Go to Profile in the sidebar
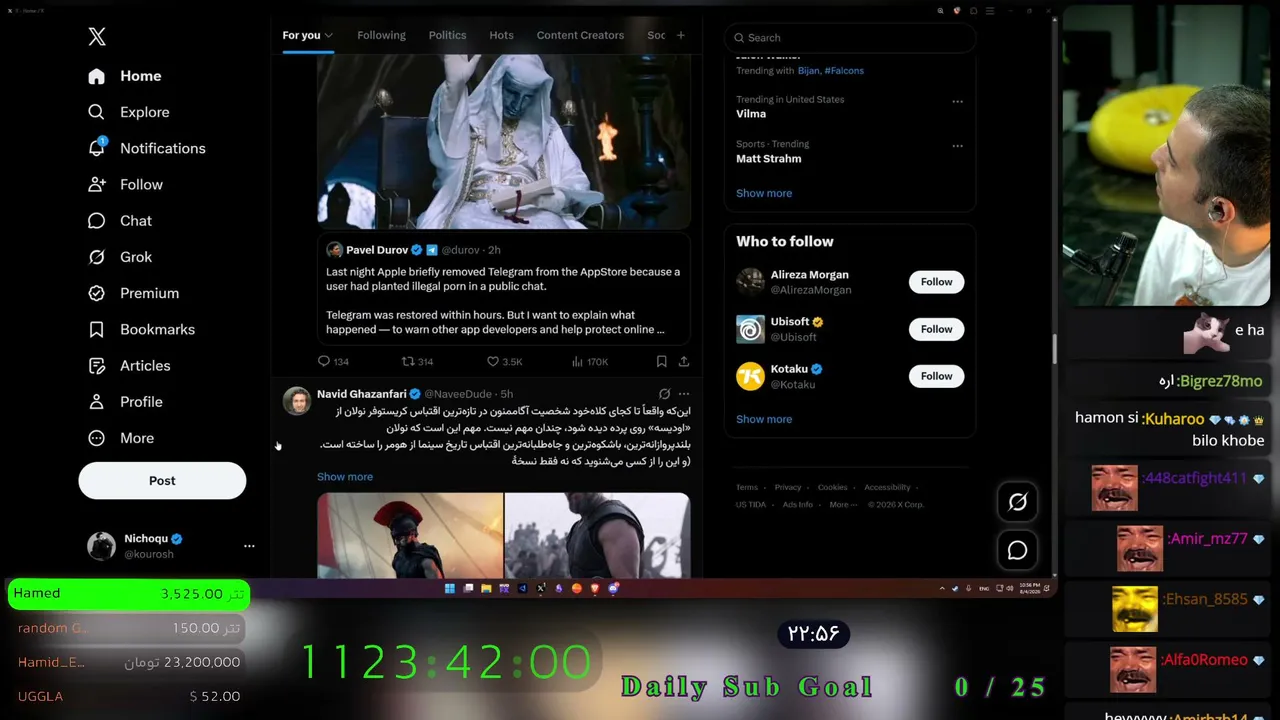1280x720 pixels. point(125,402)
